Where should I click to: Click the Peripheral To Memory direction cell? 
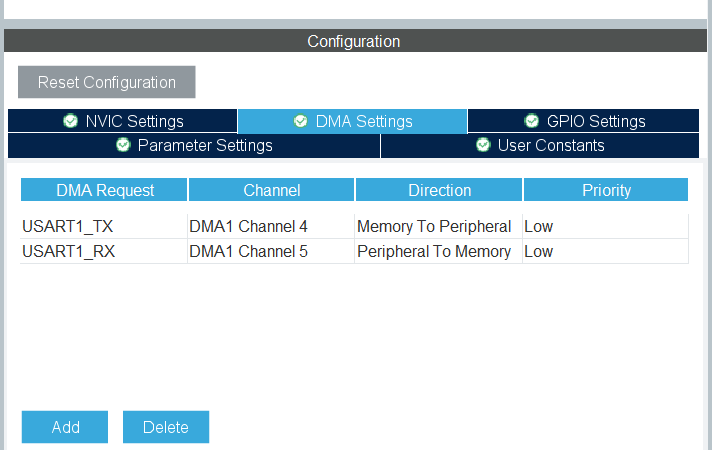(x=439, y=251)
